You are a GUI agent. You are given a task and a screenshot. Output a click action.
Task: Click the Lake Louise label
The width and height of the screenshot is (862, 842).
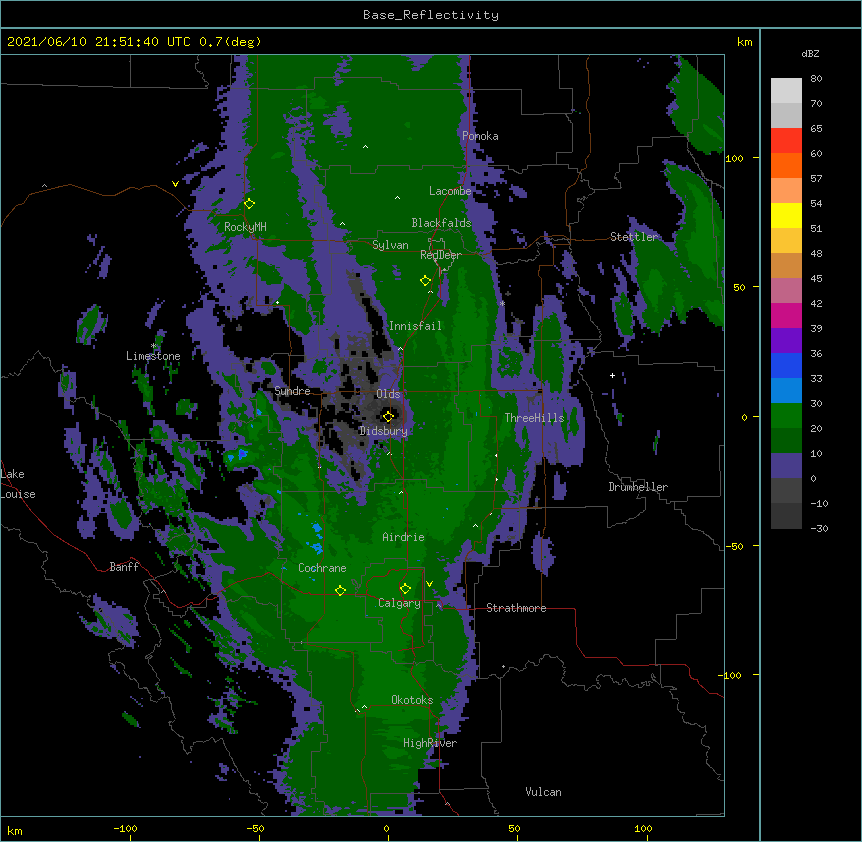click(x=18, y=484)
